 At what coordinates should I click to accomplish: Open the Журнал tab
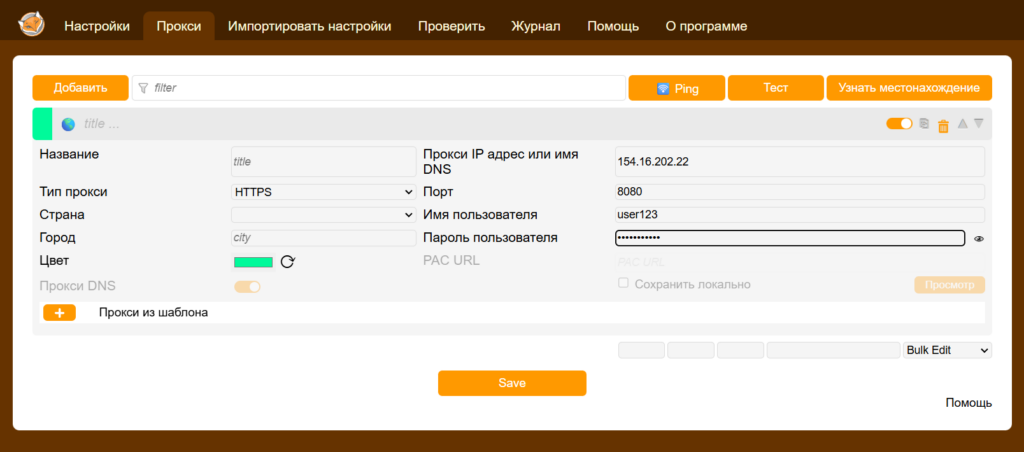coord(536,27)
